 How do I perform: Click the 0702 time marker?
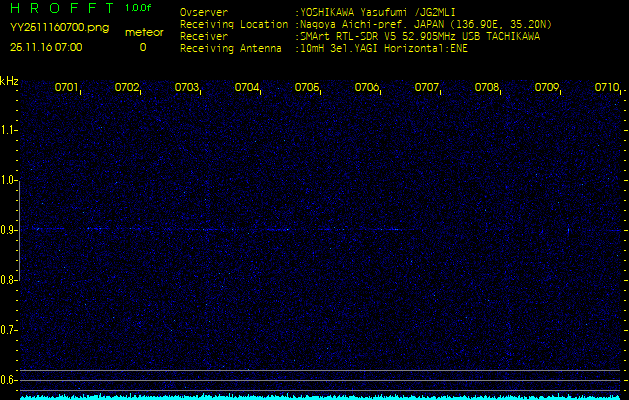point(126,87)
